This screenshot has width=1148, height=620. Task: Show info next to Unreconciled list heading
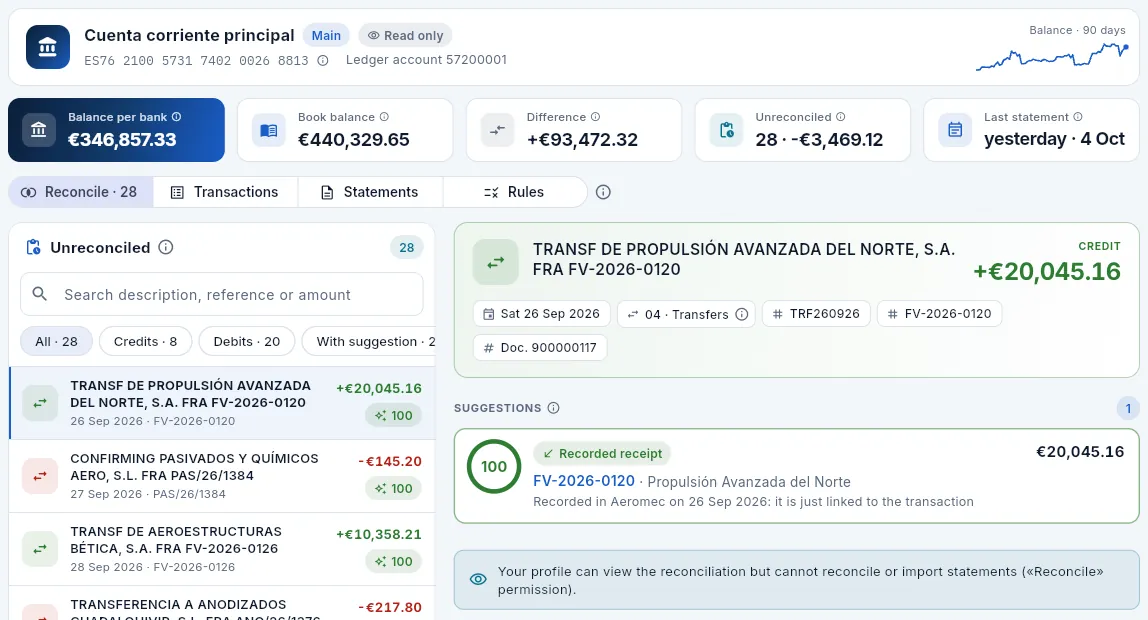pyautogui.click(x=166, y=247)
